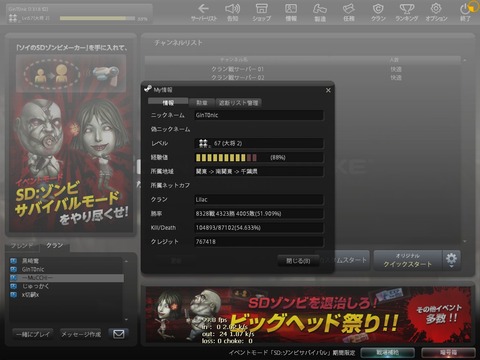Image resolution: width=480 pixels, height=360 pixels.
Task: Open the 告知 announcements megaphone icon
Action: 232,13
